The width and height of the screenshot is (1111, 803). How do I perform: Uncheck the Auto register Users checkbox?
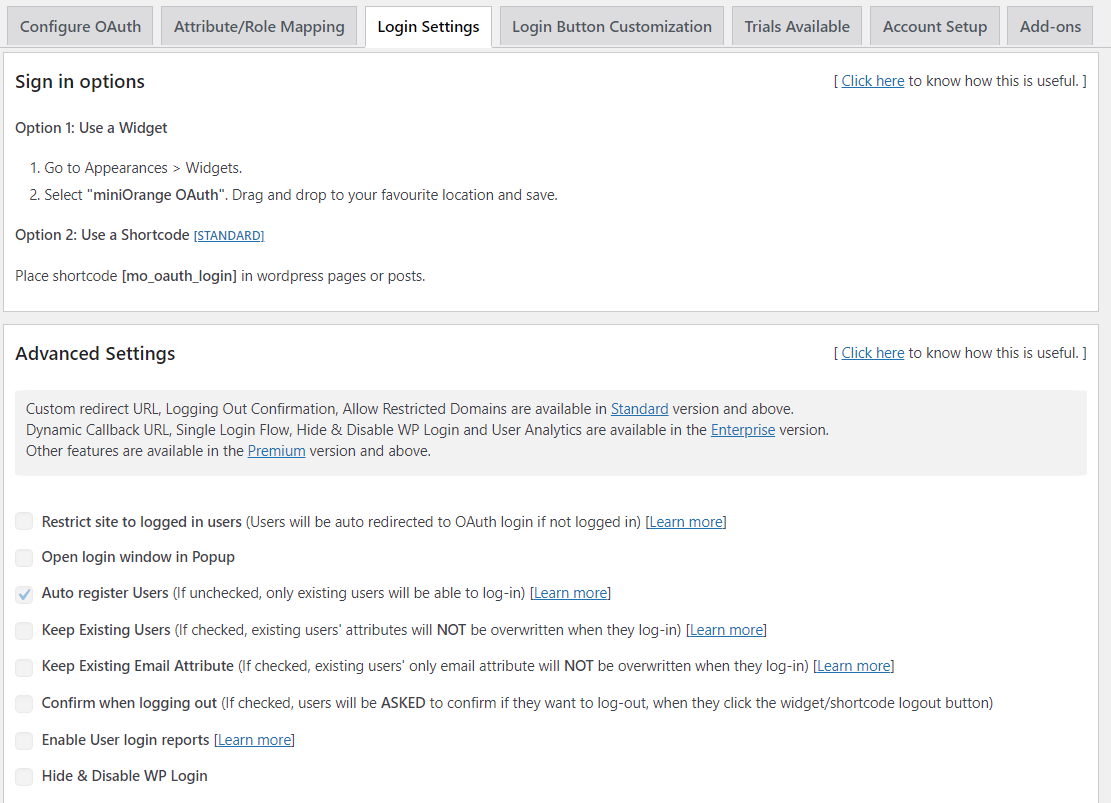[24, 594]
